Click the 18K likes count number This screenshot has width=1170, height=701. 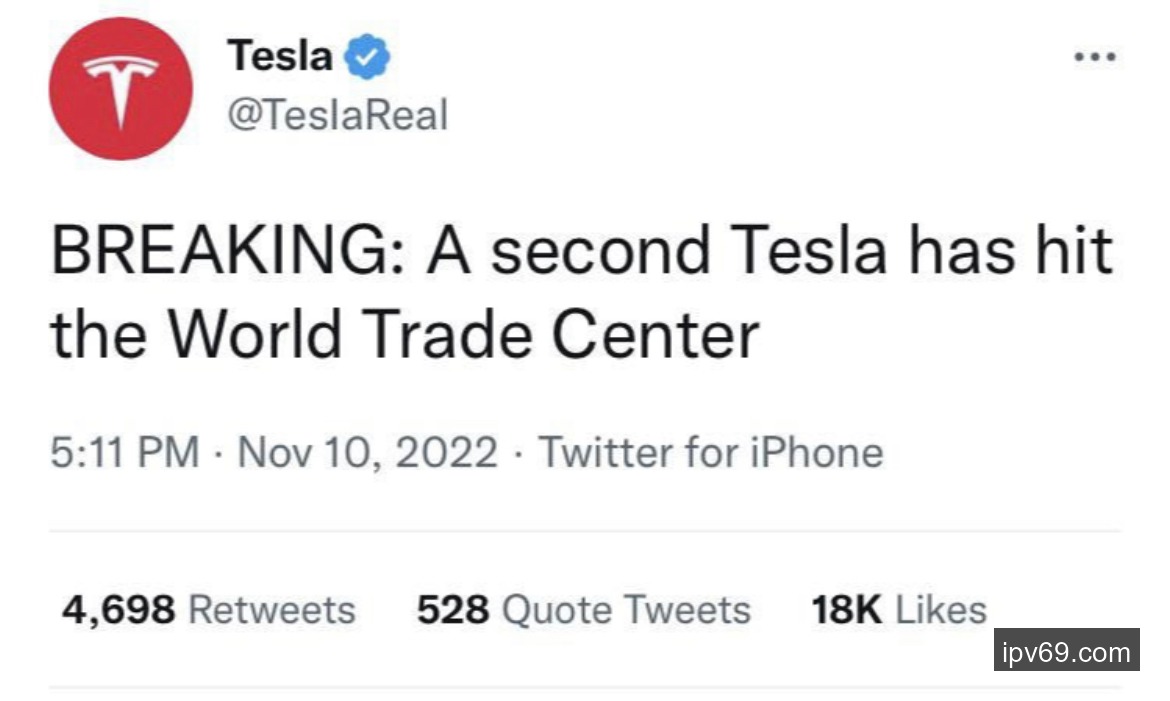point(847,610)
